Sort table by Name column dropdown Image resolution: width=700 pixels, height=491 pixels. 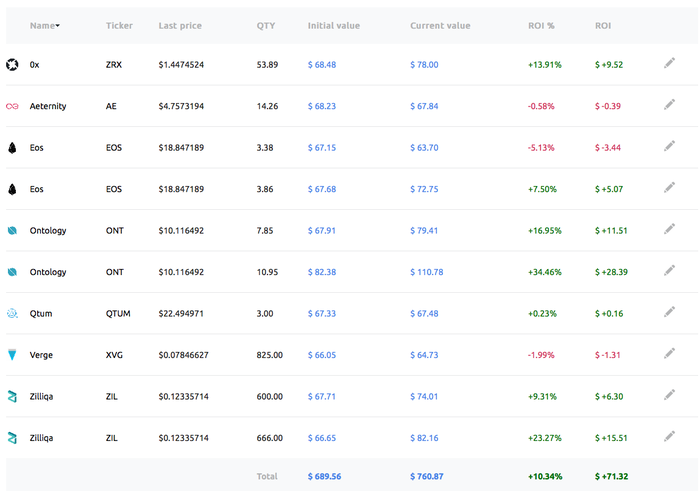click(x=44, y=25)
